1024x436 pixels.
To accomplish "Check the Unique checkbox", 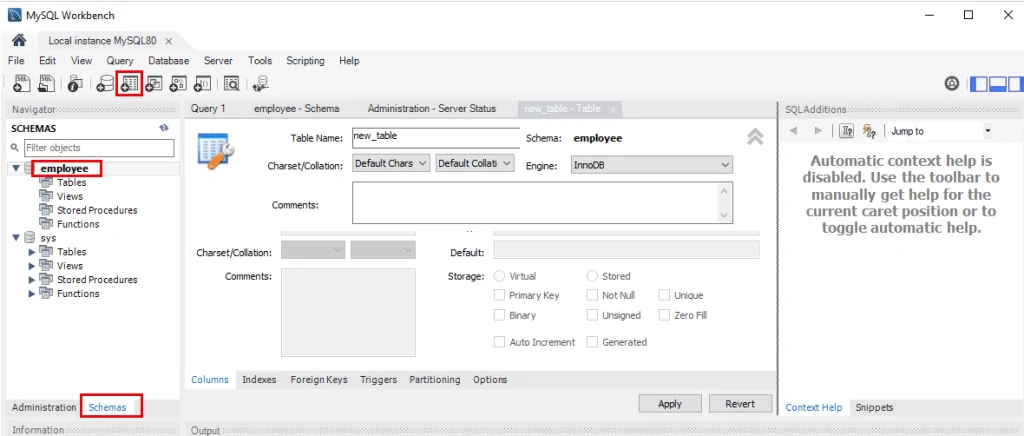I will [664, 295].
